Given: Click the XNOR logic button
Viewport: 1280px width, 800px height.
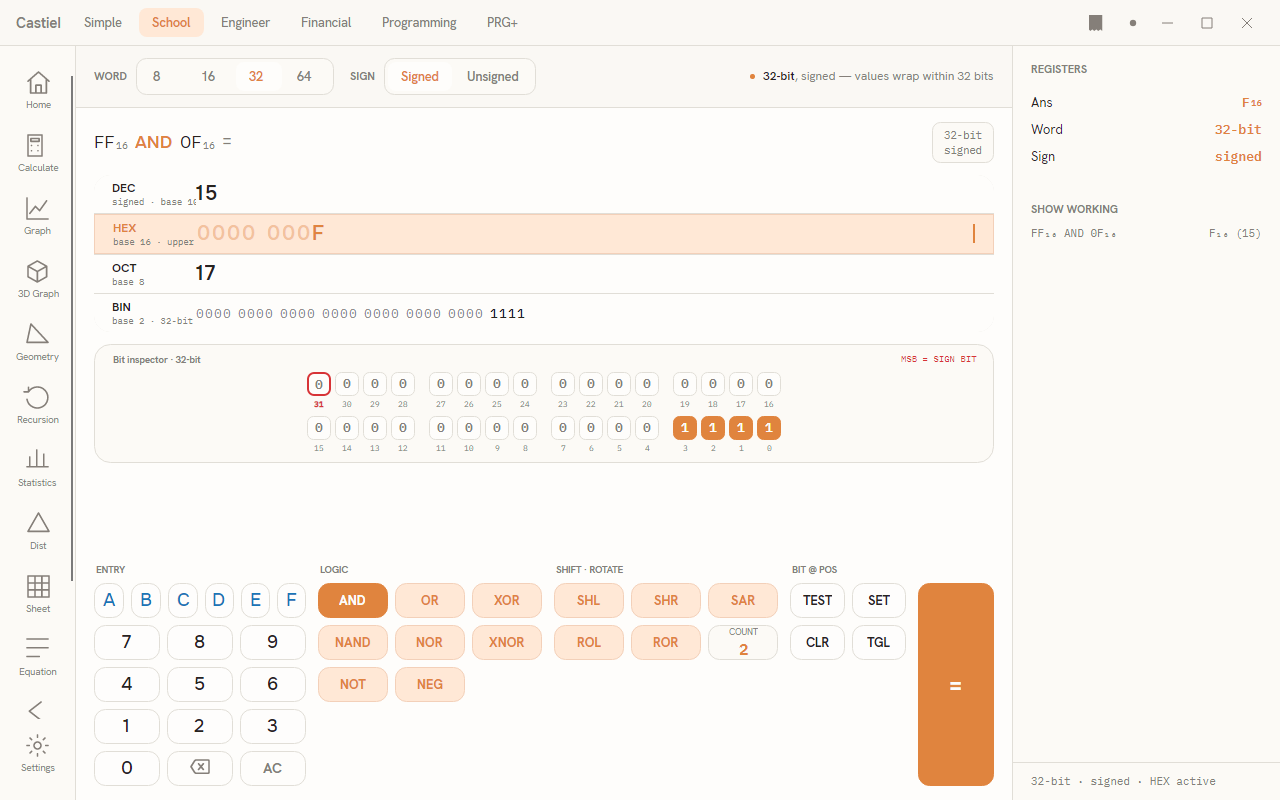Looking at the screenshot, I should pos(507,642).
